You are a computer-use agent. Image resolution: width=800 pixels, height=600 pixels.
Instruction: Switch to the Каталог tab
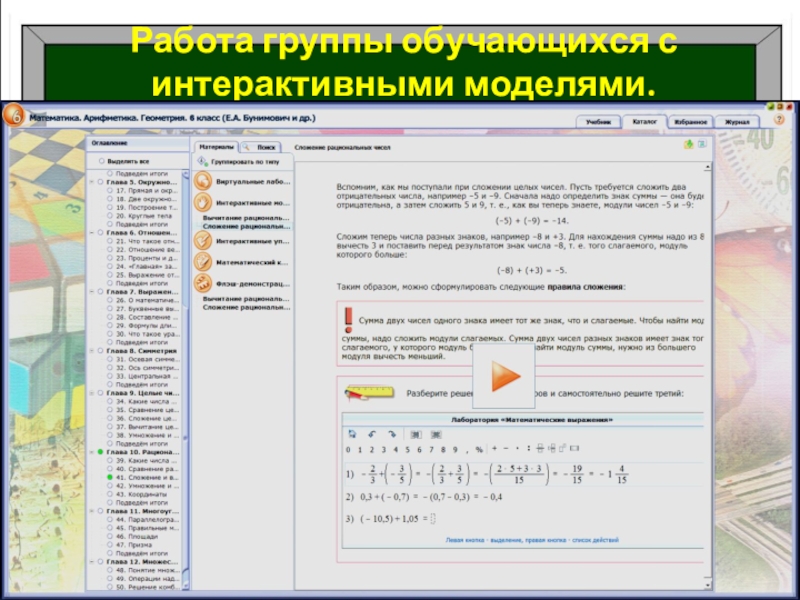pos(644,121)
